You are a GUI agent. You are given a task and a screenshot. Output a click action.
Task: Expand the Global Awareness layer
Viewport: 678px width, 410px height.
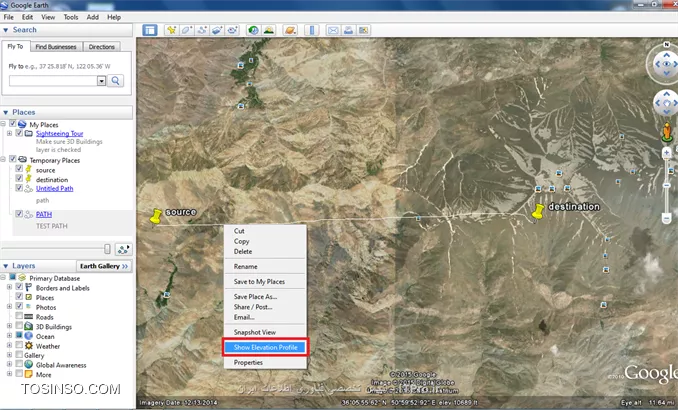tap(10, 365)
